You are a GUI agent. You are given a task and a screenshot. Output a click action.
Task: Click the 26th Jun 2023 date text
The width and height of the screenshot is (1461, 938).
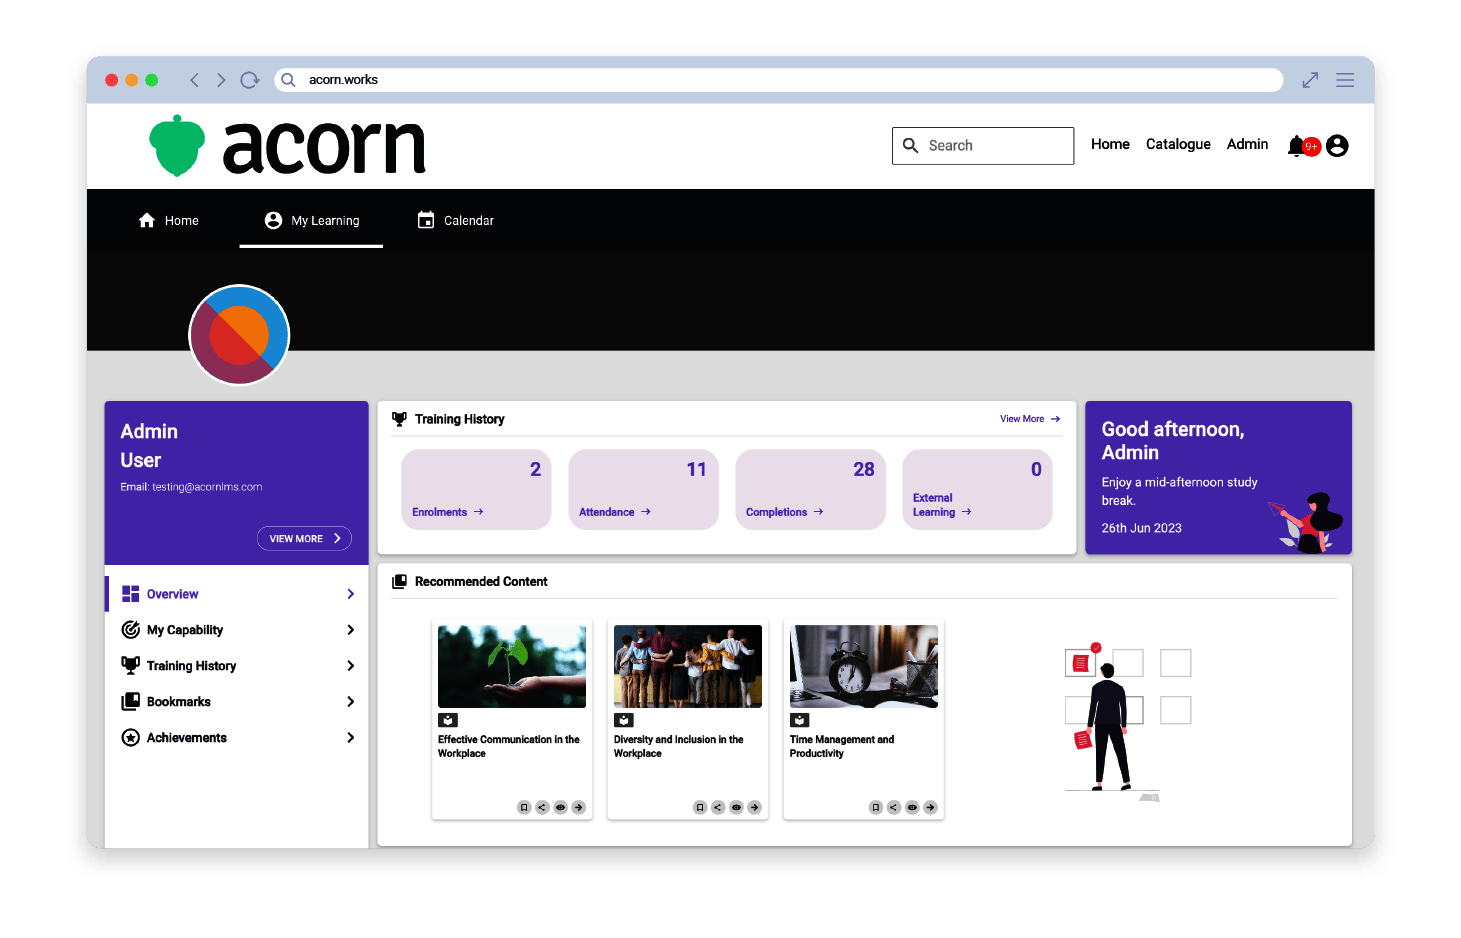coord(1141,528)
